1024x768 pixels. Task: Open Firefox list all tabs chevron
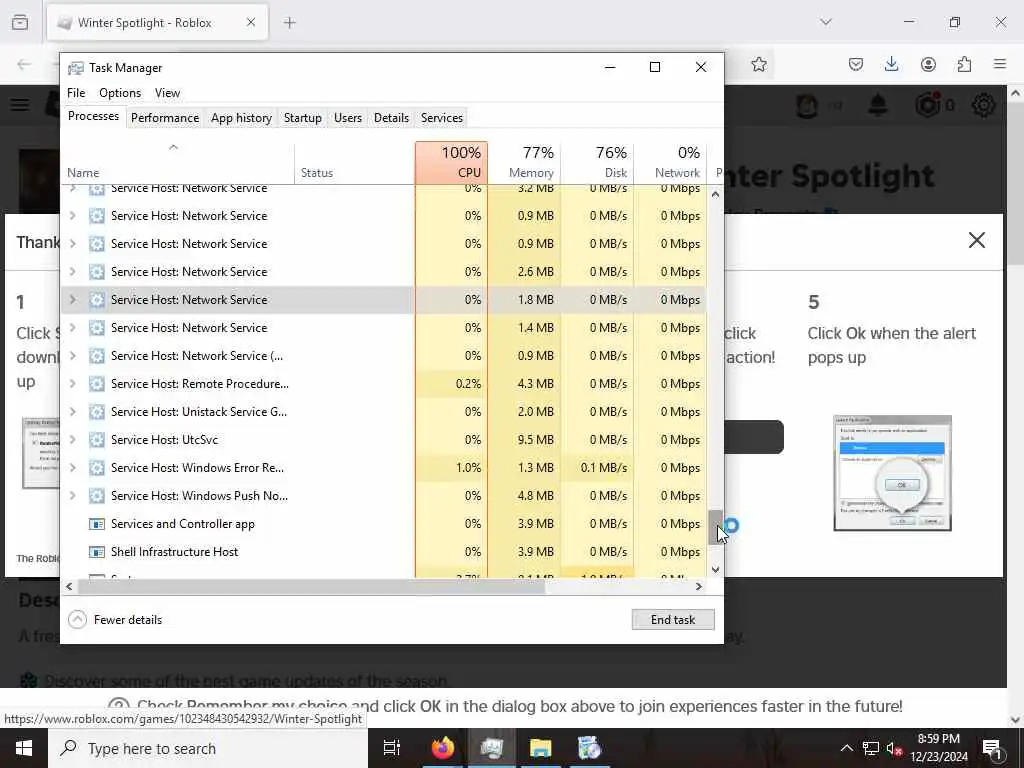[825, 22]
